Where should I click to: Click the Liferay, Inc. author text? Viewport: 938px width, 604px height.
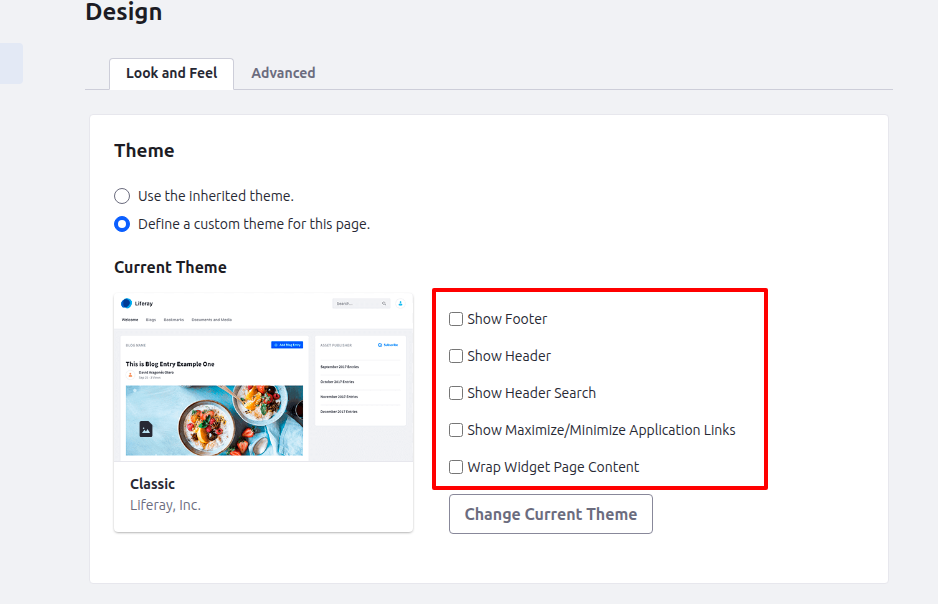tap(166, 505)
